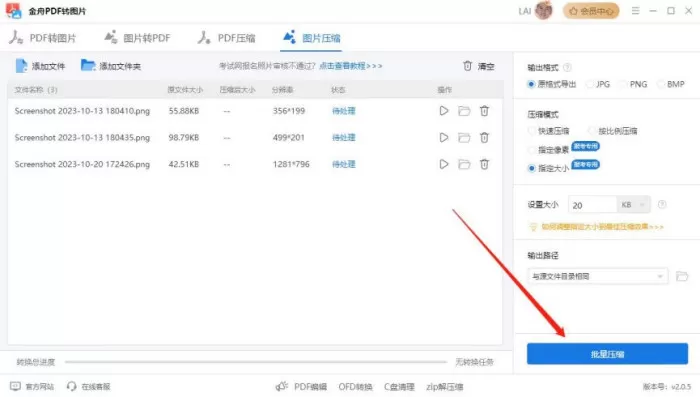Clear the file list with 清空

point(479,66)
